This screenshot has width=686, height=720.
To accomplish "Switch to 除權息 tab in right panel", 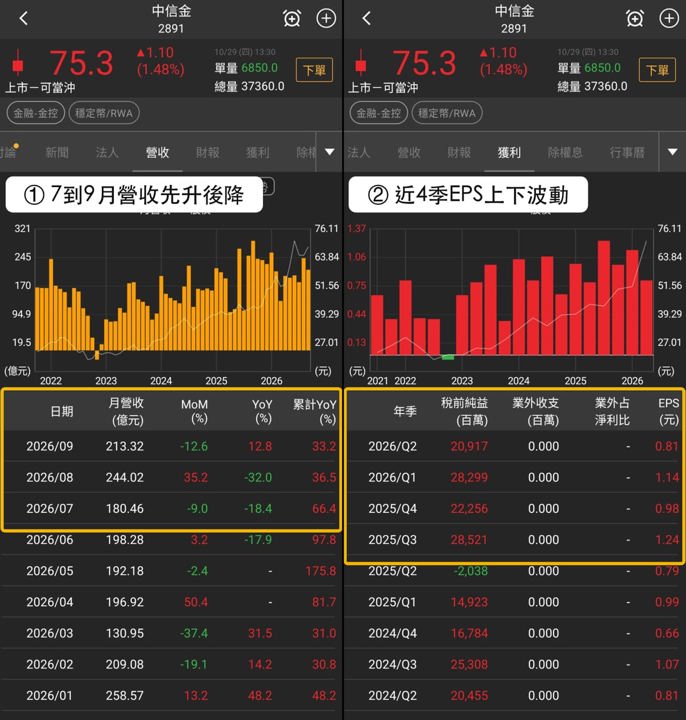I will click(565, 152).
